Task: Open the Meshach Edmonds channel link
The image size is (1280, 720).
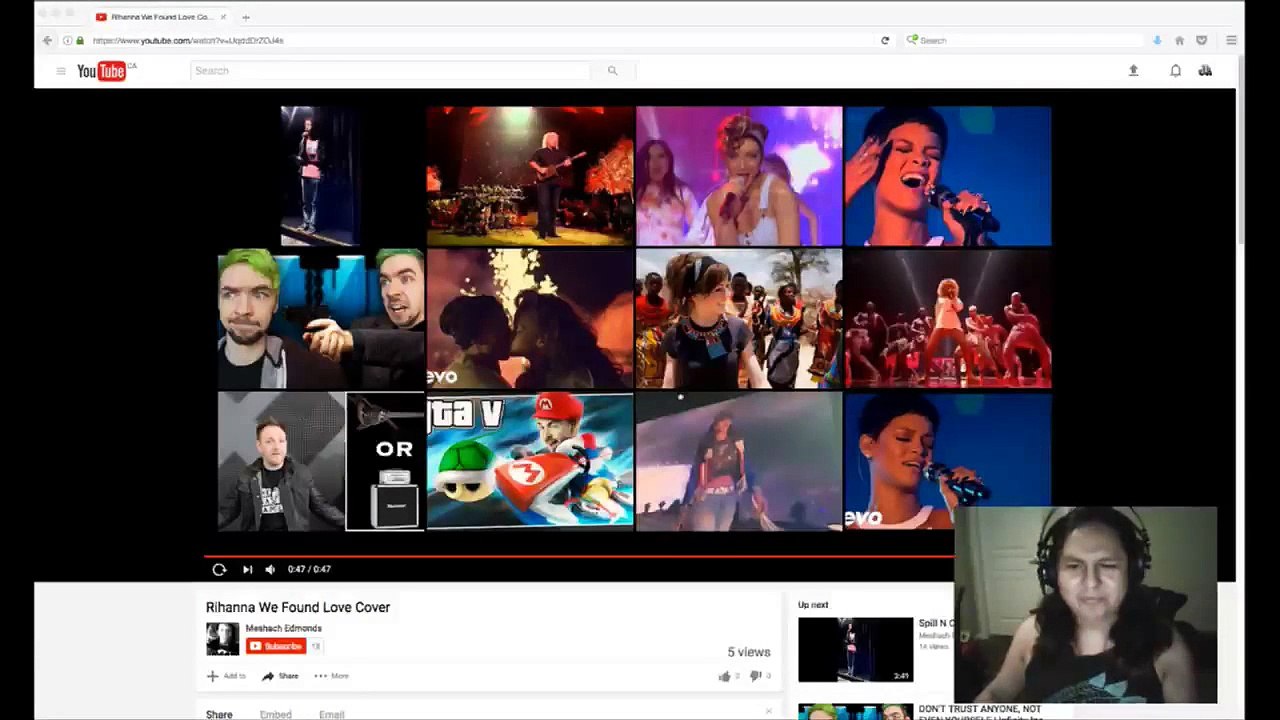Action: click(x=284, y=629)
